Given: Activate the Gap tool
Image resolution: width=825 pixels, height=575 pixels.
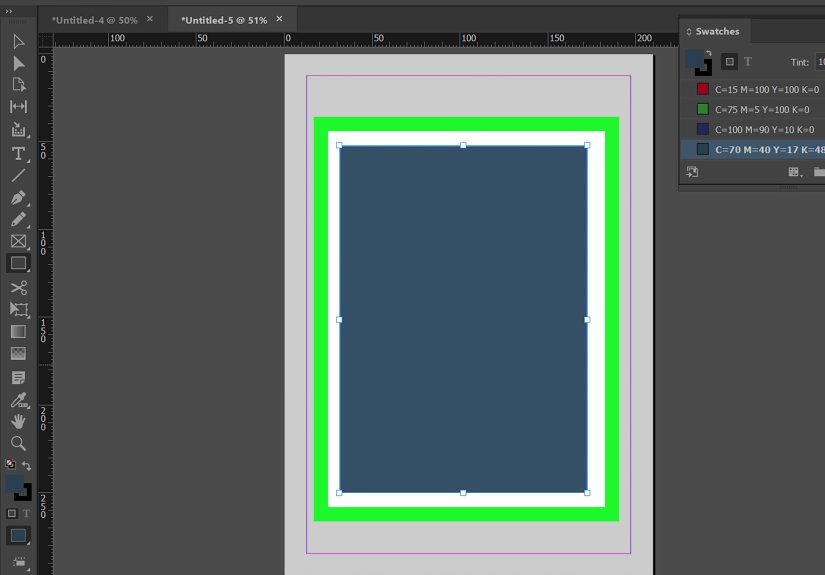Looking at the screenshot, I should coord(18,106).
